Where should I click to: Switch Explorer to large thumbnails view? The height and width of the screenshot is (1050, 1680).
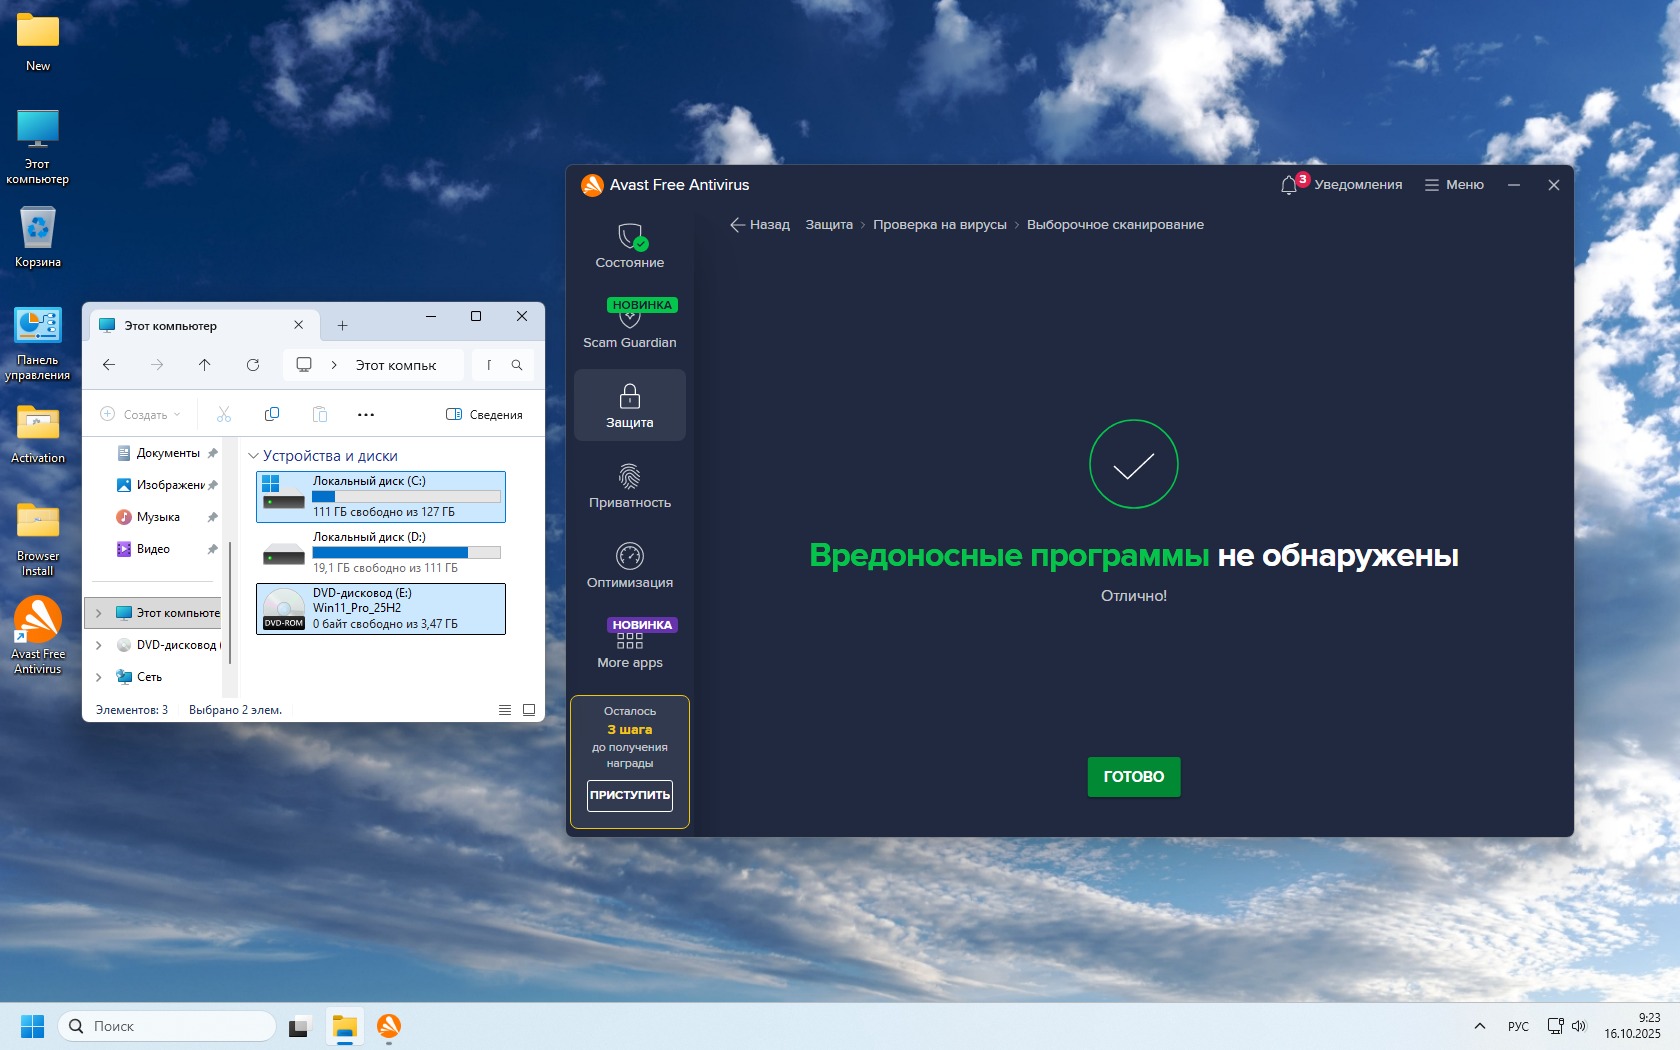pyautogui.click(x=529, y=710)
